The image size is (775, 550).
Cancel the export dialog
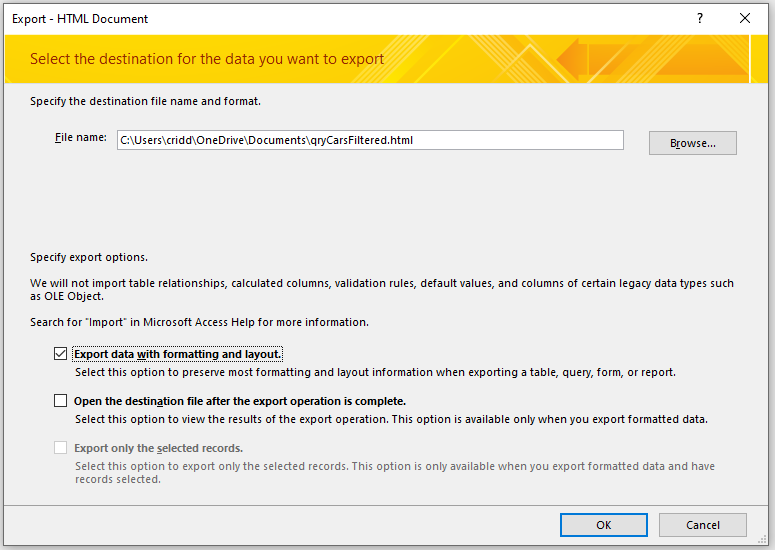click(x=702, y=525)
